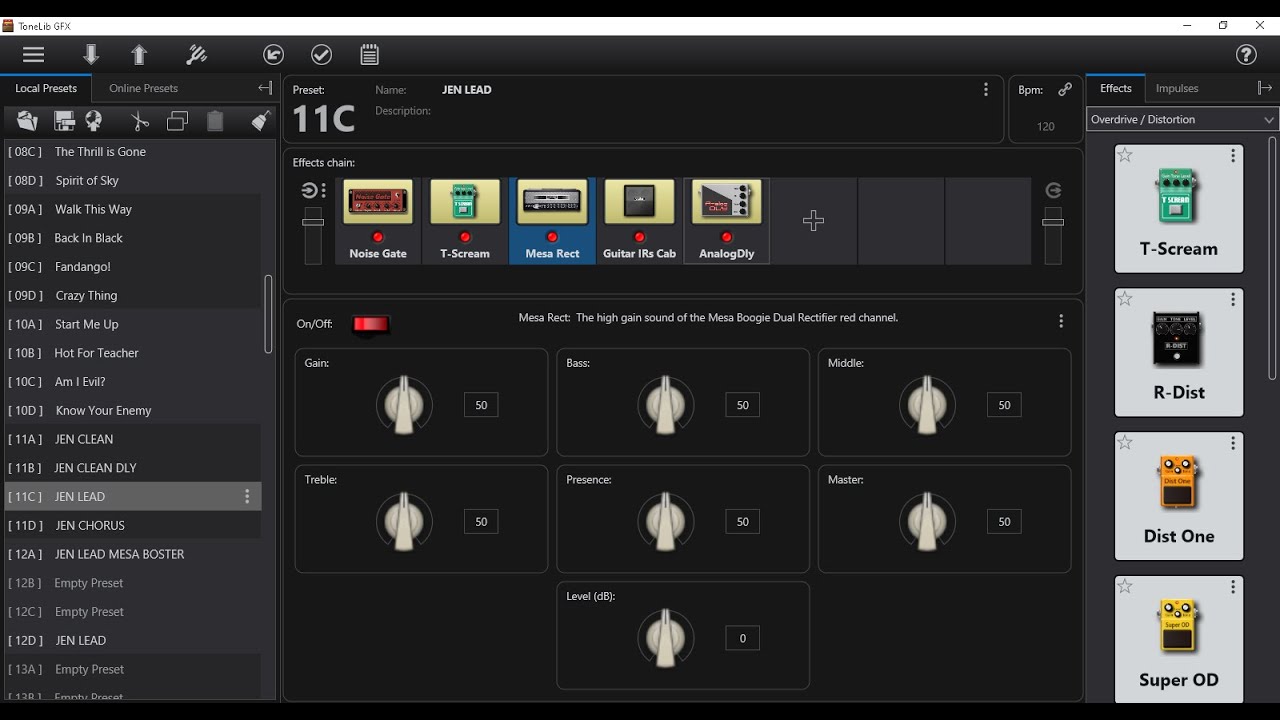Image resolution: width=1280 pixels, height=720 pixels.
Task: Click the download arrow toolbar icon
Action: click(91, 55)
